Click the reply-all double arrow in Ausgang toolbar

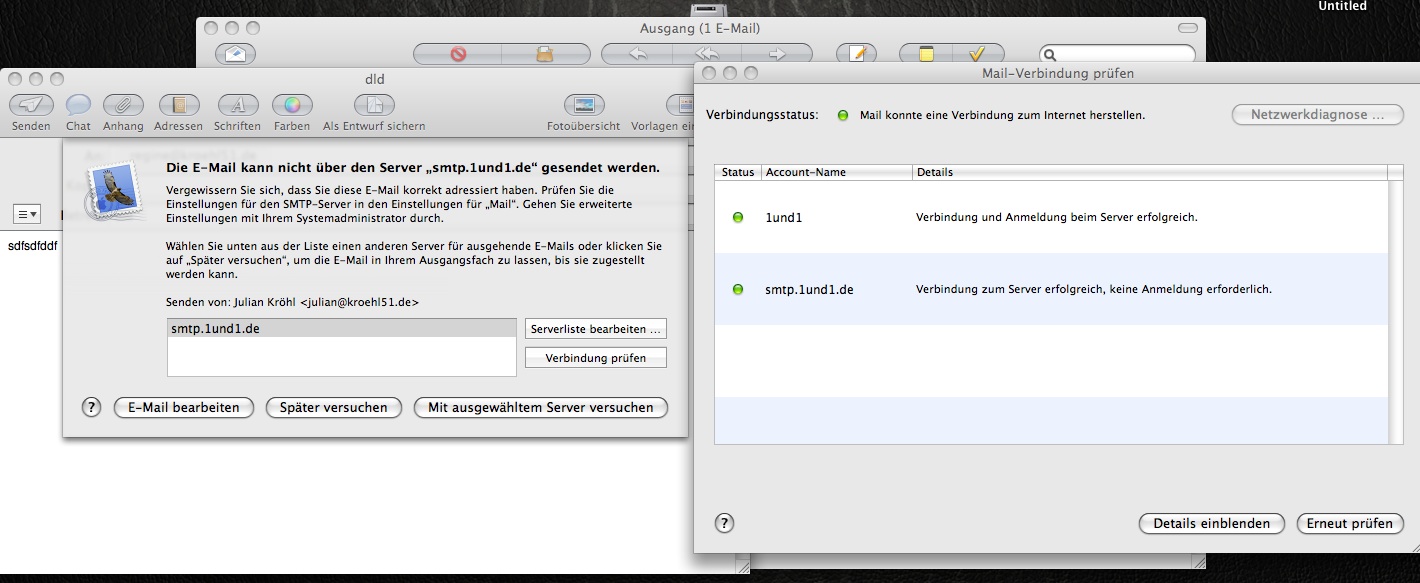click(707, 54)
